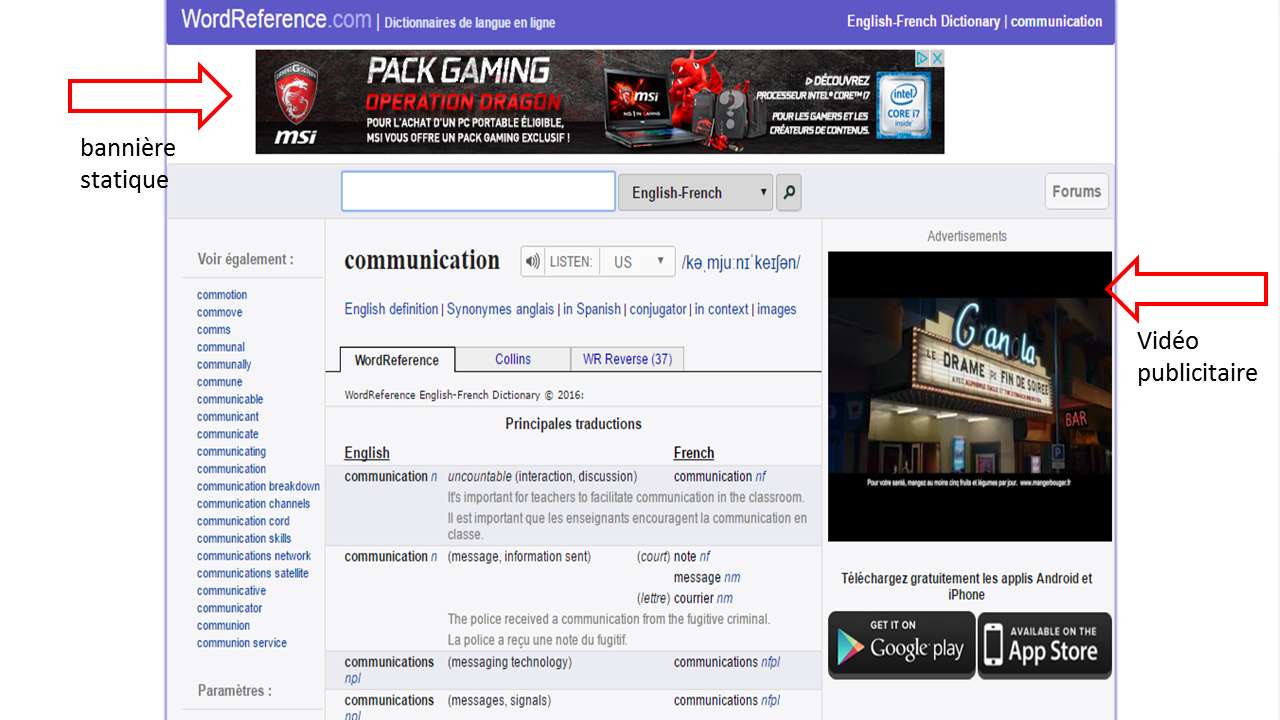This screenshot has height=720, width=1280.
Task: Open the Google Play download badge
Action: pyautogui.click(x=901, y=646)
